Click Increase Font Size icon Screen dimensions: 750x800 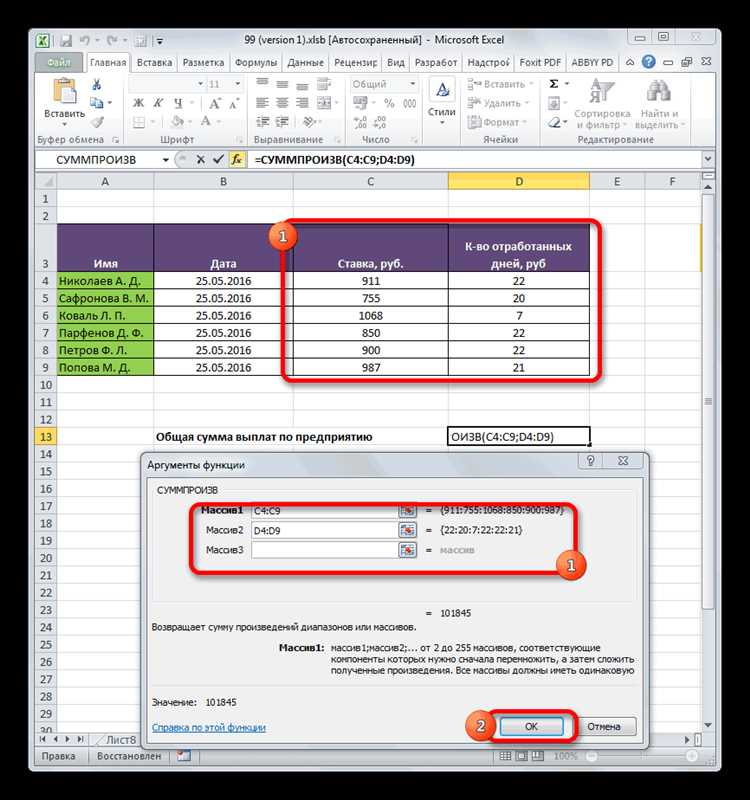point(215,104)
